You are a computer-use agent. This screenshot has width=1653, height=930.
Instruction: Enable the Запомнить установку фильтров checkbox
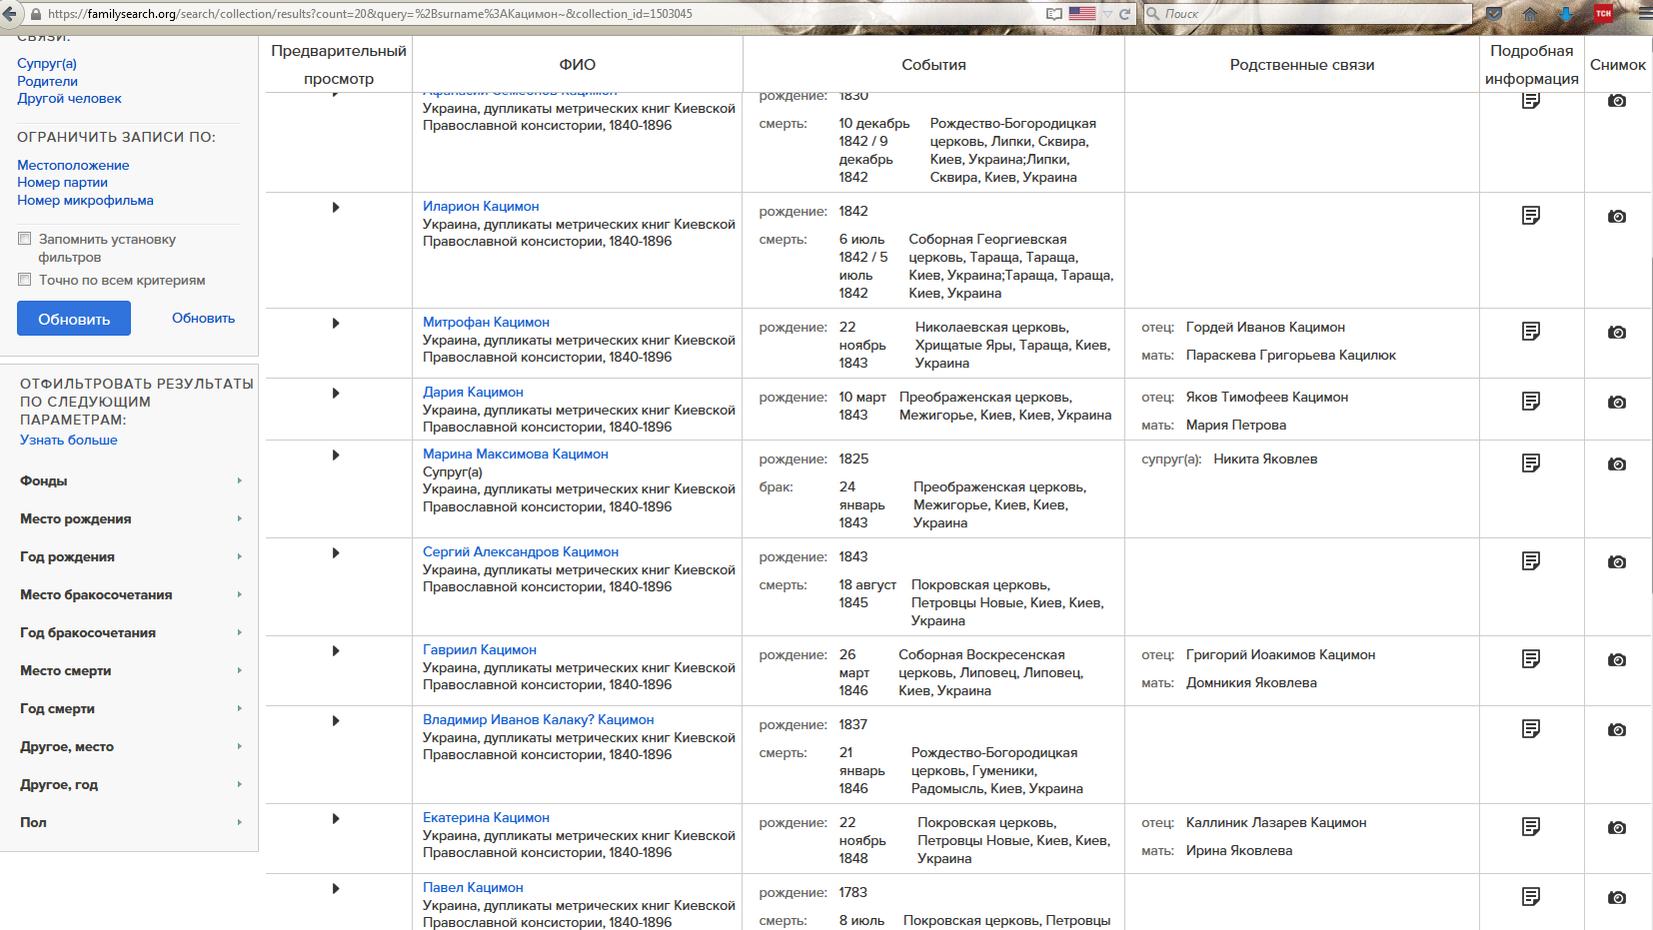[25, 238]
